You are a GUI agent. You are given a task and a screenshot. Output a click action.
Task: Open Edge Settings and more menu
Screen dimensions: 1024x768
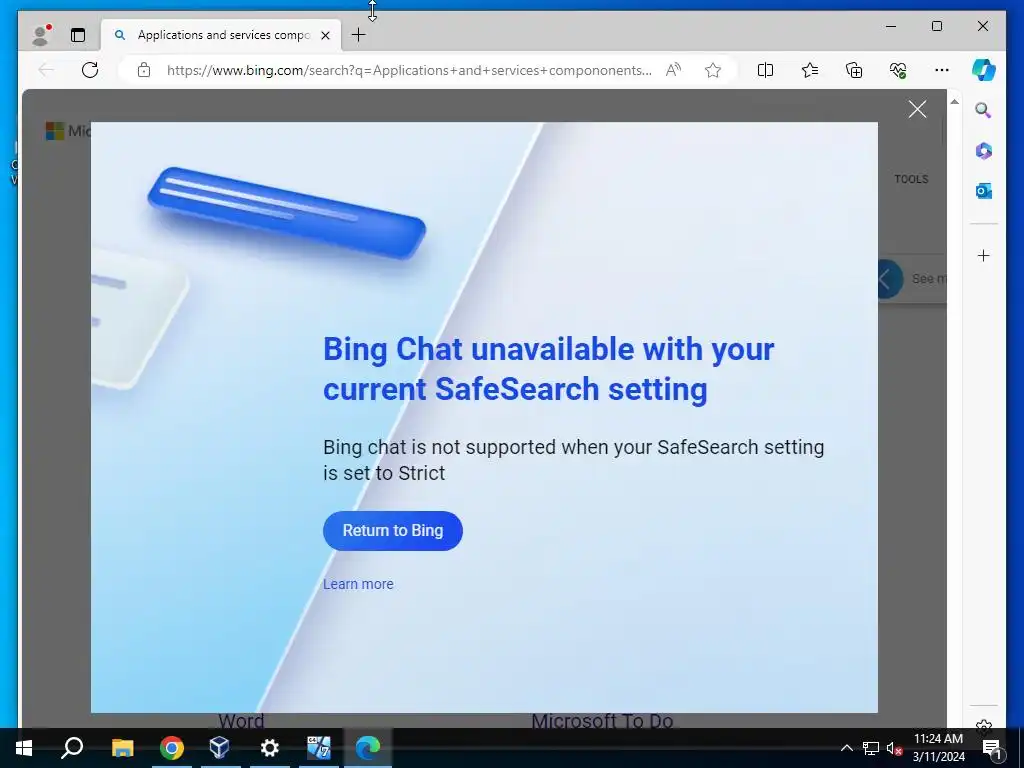click(942, 70)
